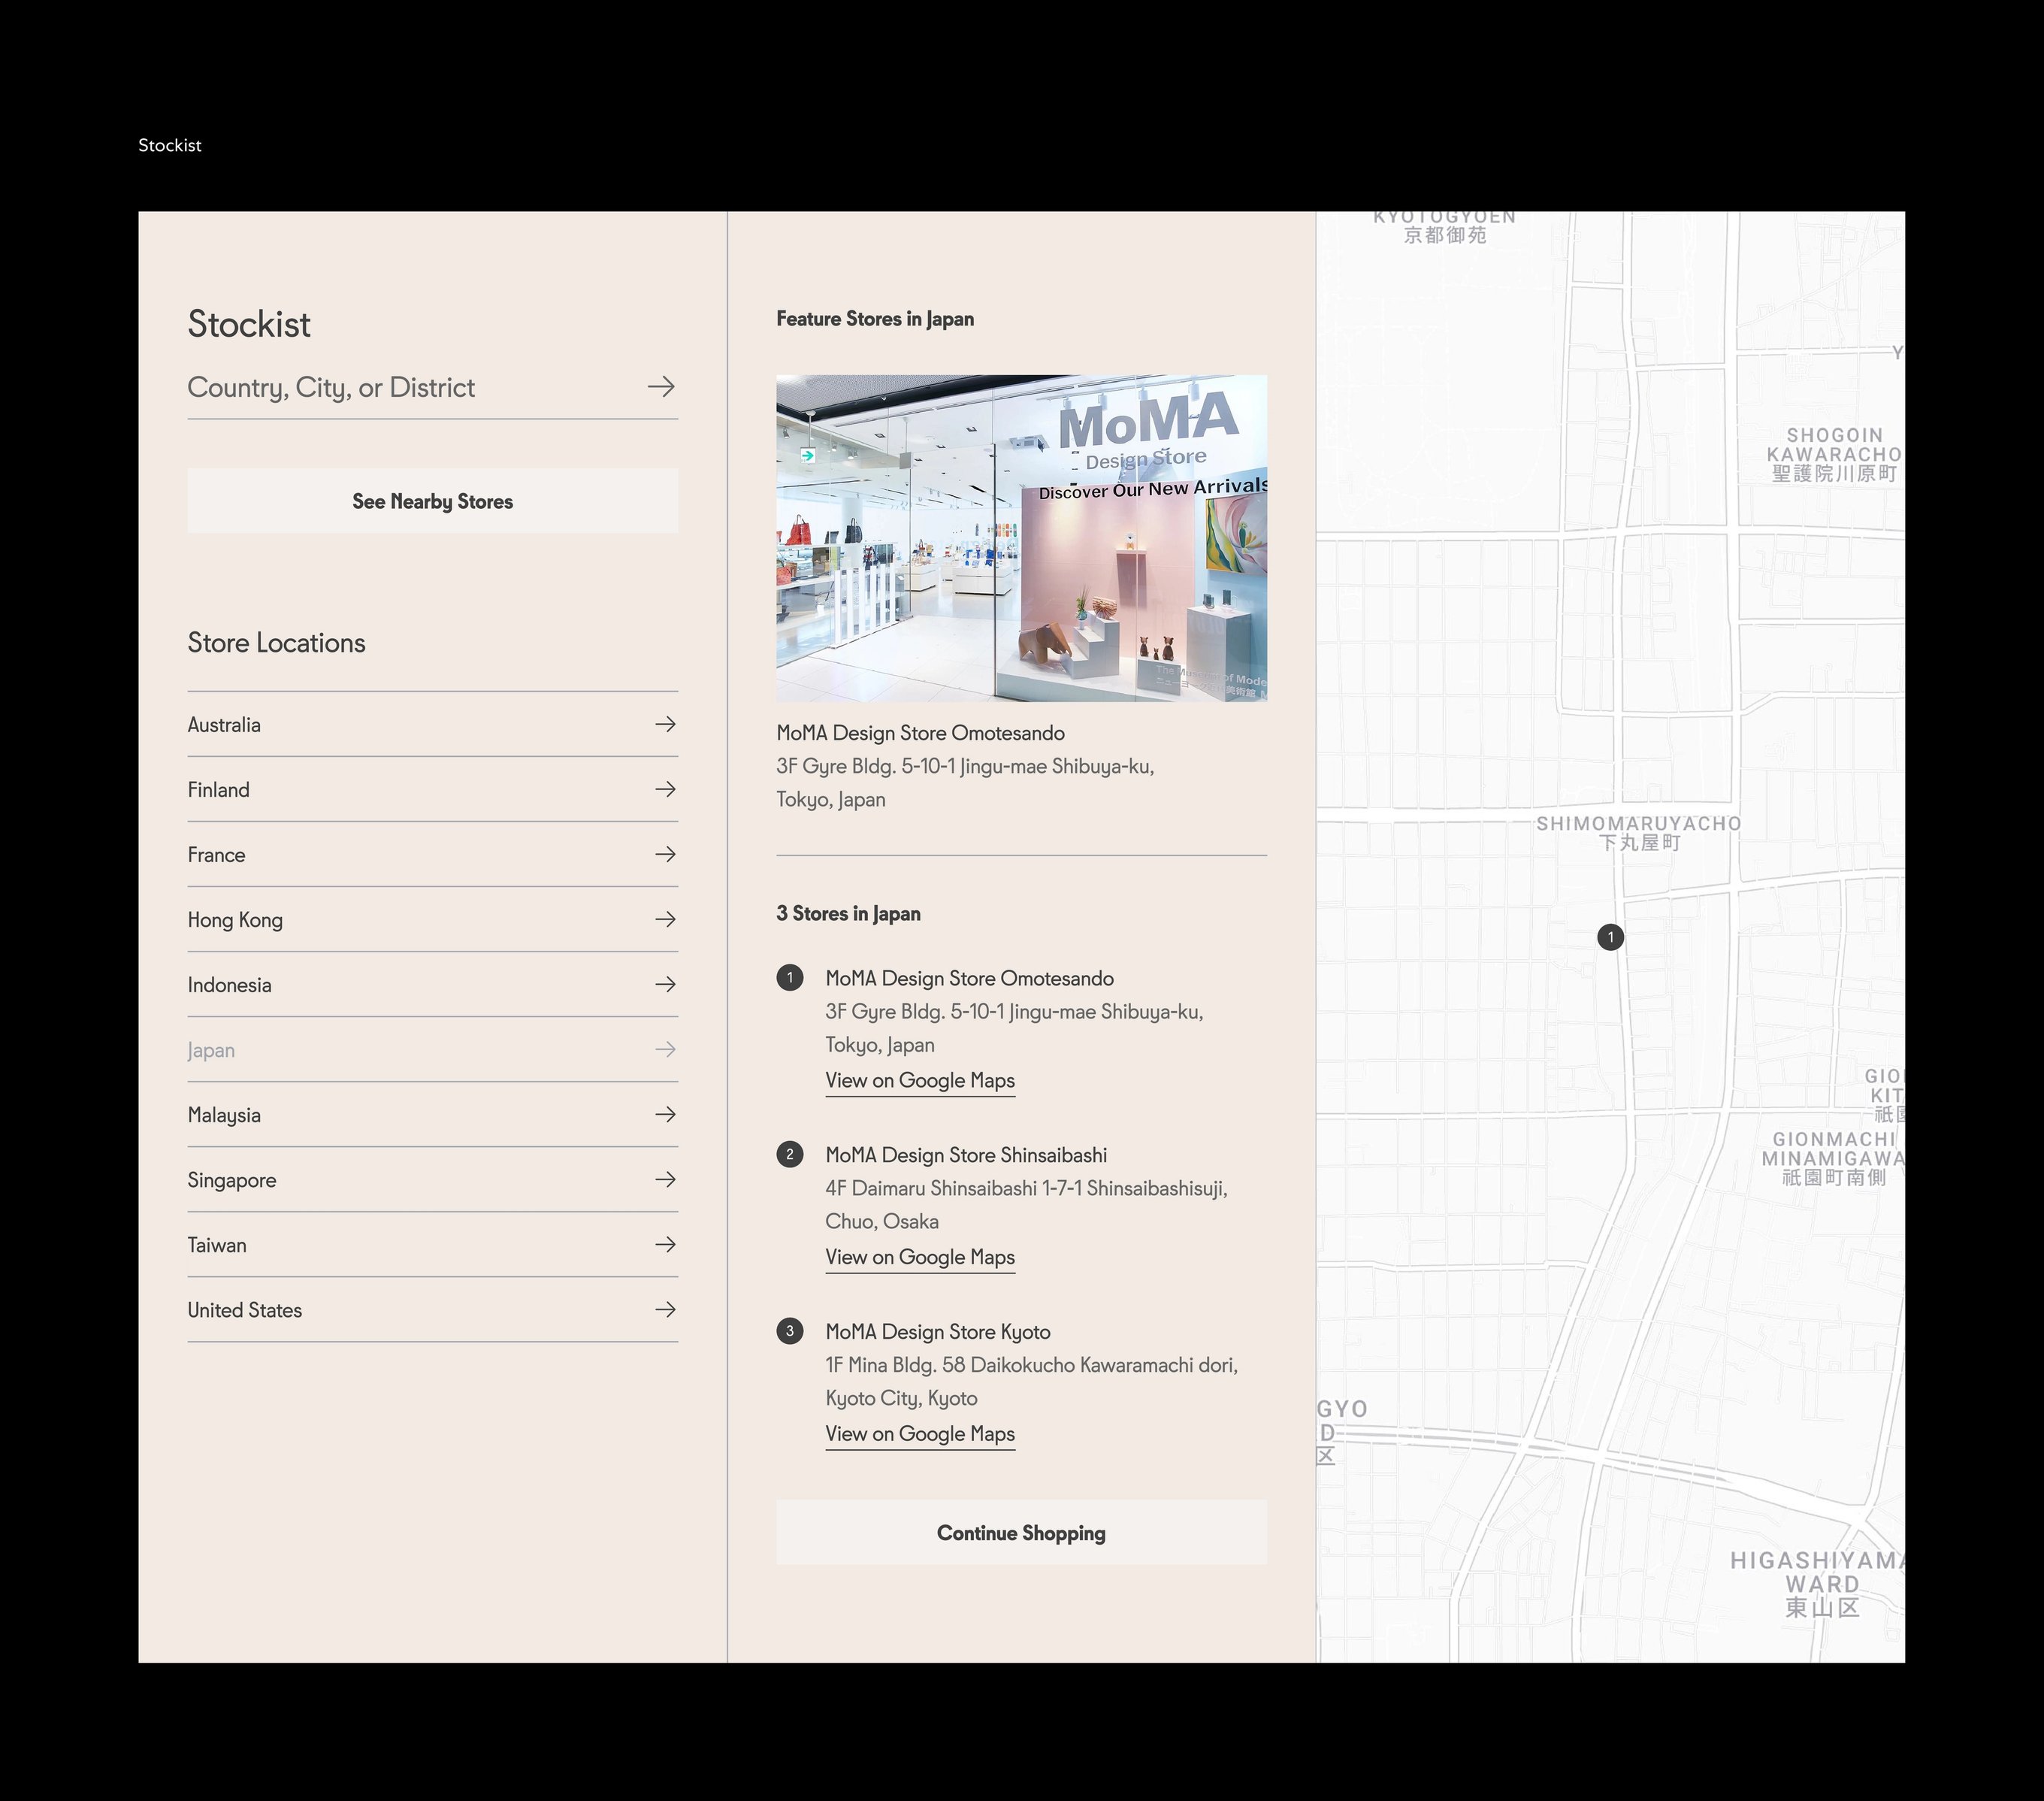2044x1801 pixels.
Task: Click the arrow icon next to United States
Action: pyautogui.click(x=666, y=1309)
